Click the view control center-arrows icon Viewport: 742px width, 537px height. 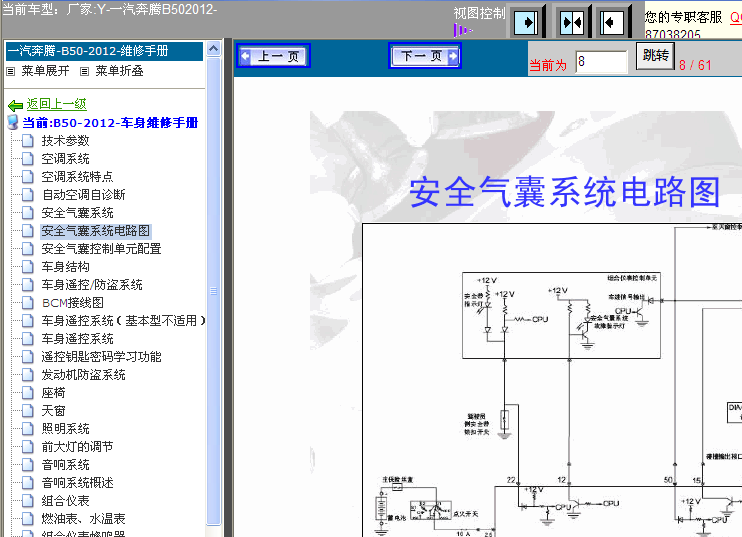click(572, 22)
